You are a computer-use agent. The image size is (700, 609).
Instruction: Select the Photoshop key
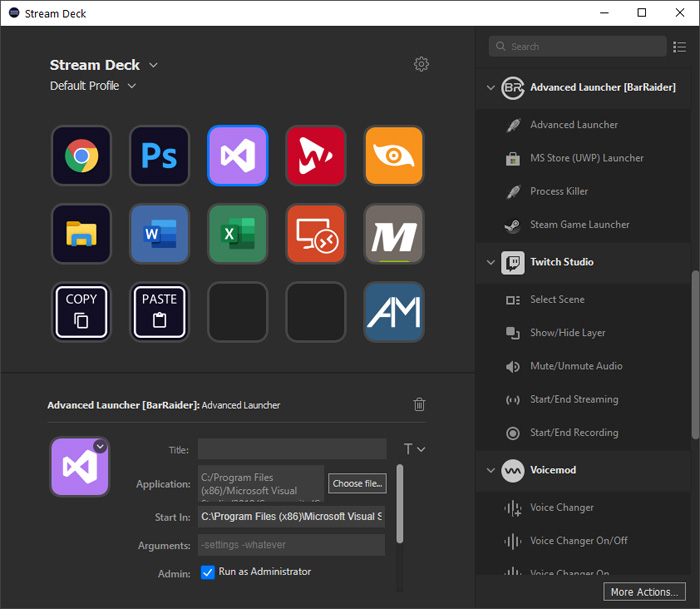159,156
